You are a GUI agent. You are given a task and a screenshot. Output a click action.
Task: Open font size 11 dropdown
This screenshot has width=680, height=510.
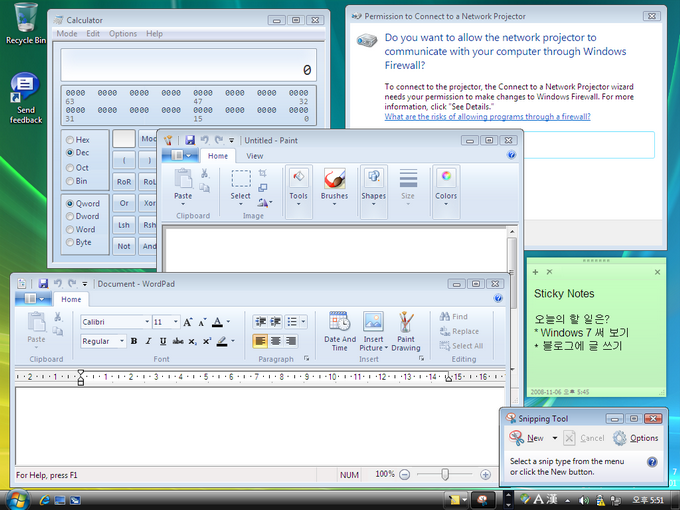click(176, 322)
